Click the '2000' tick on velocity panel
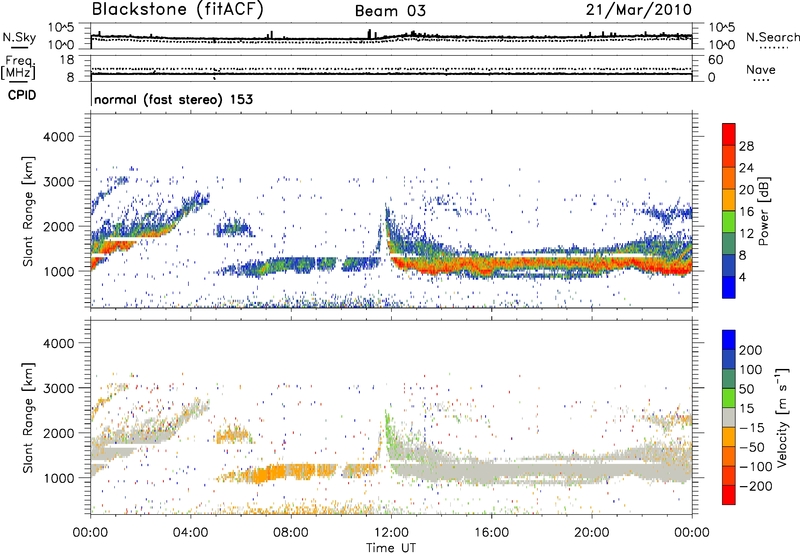The height and width of the screenshot is (554, 800). (59, 433)
